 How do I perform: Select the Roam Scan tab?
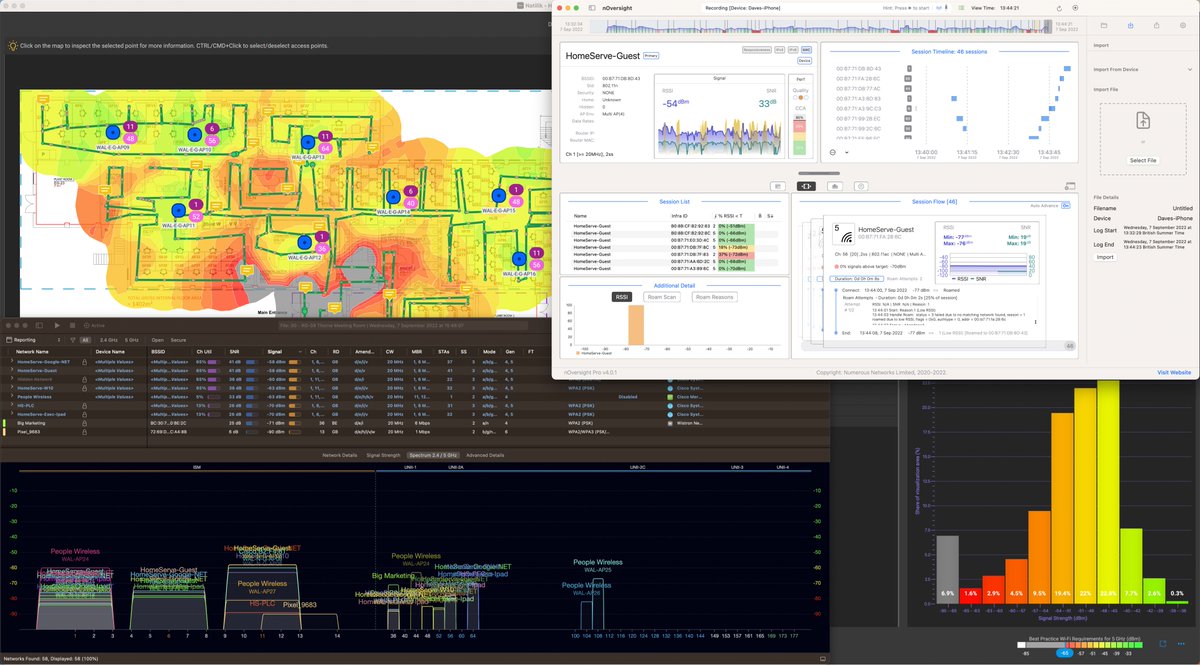coord(662,297)
